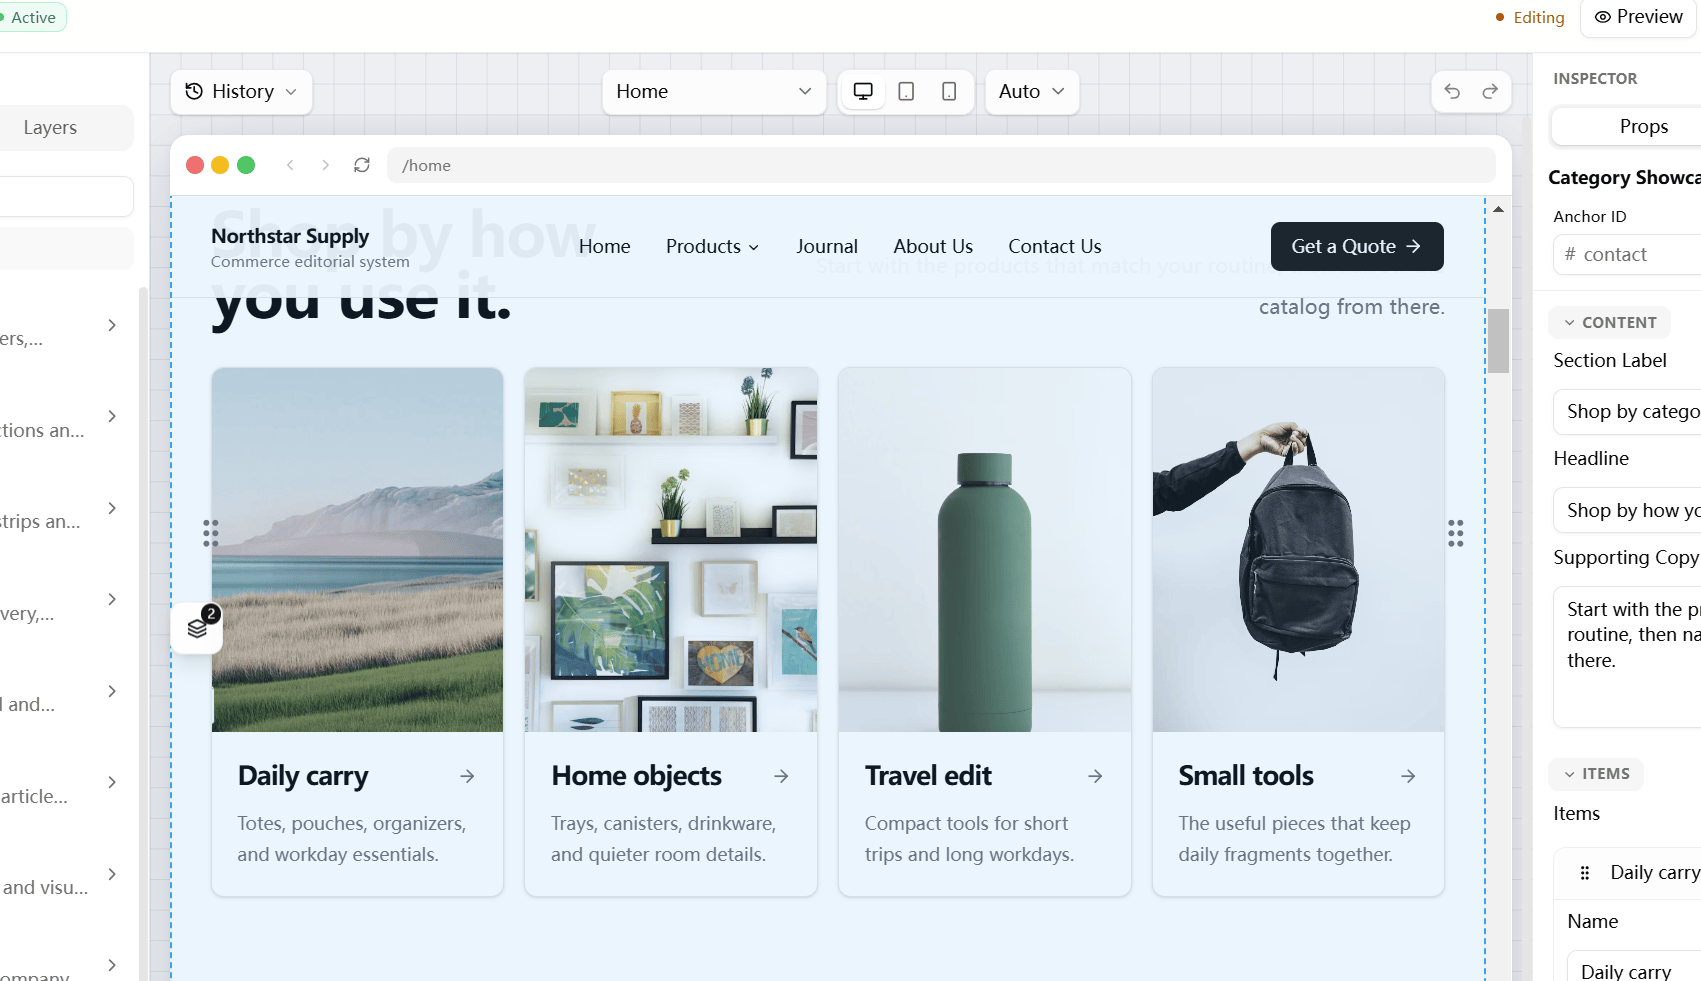Expand the layer row ending 'article...'

[x=112, y=782]
